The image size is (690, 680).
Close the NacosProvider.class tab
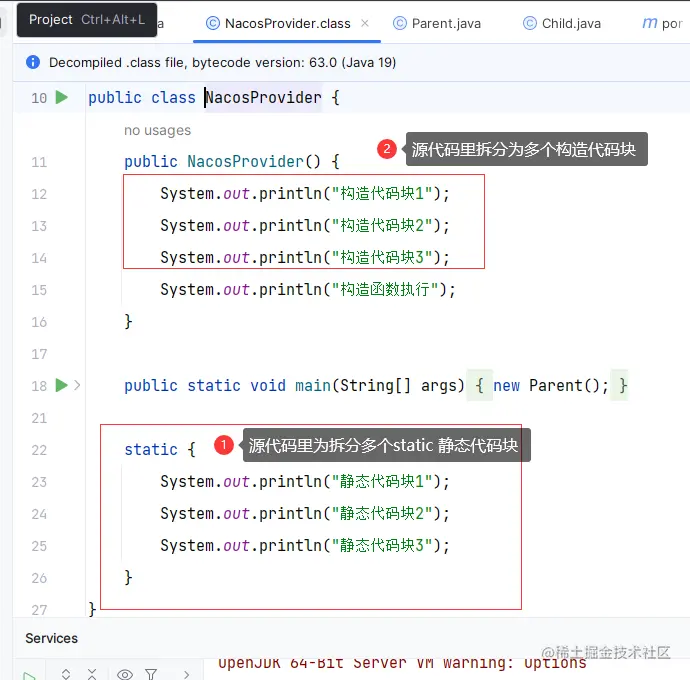365,23
